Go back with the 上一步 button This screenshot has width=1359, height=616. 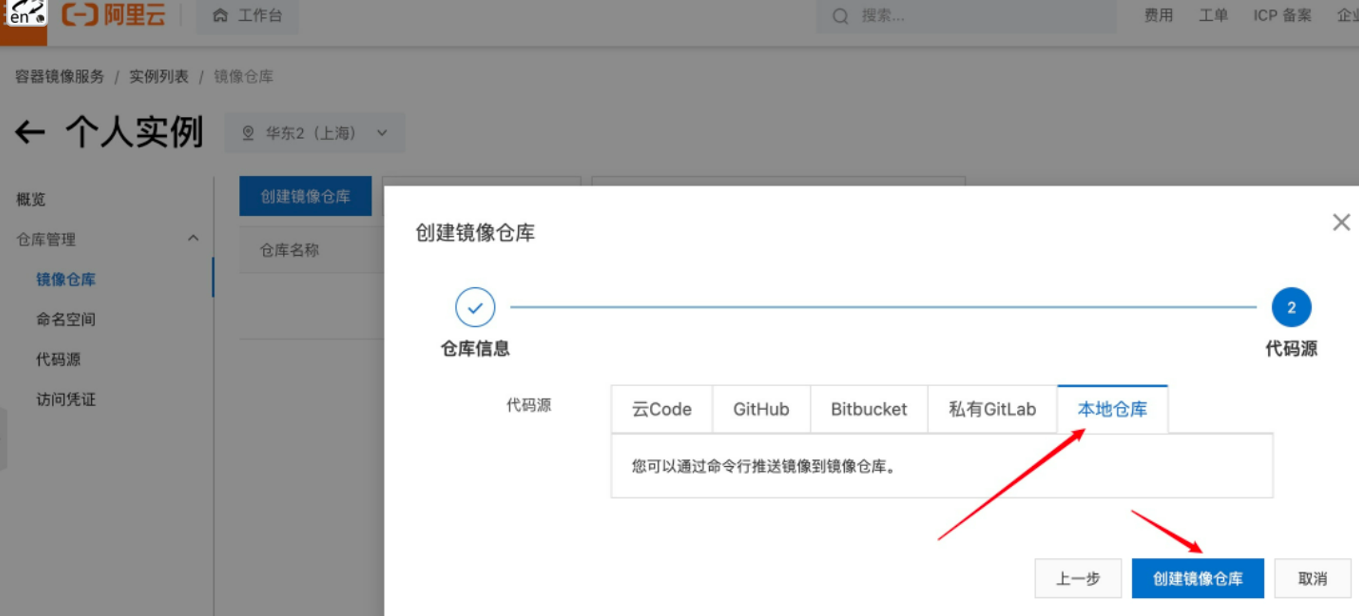[1078, 578]
